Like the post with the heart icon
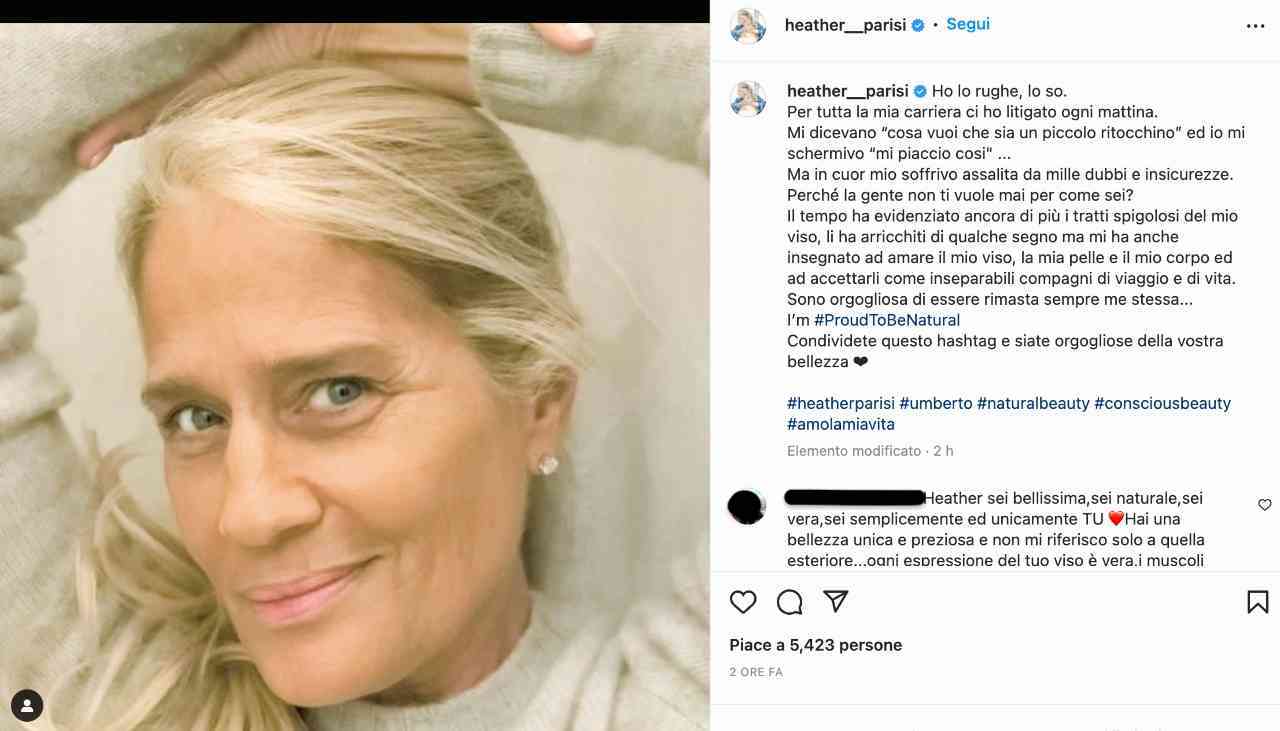This screenshot has height=731, width=1280. [x=743, y=602]
